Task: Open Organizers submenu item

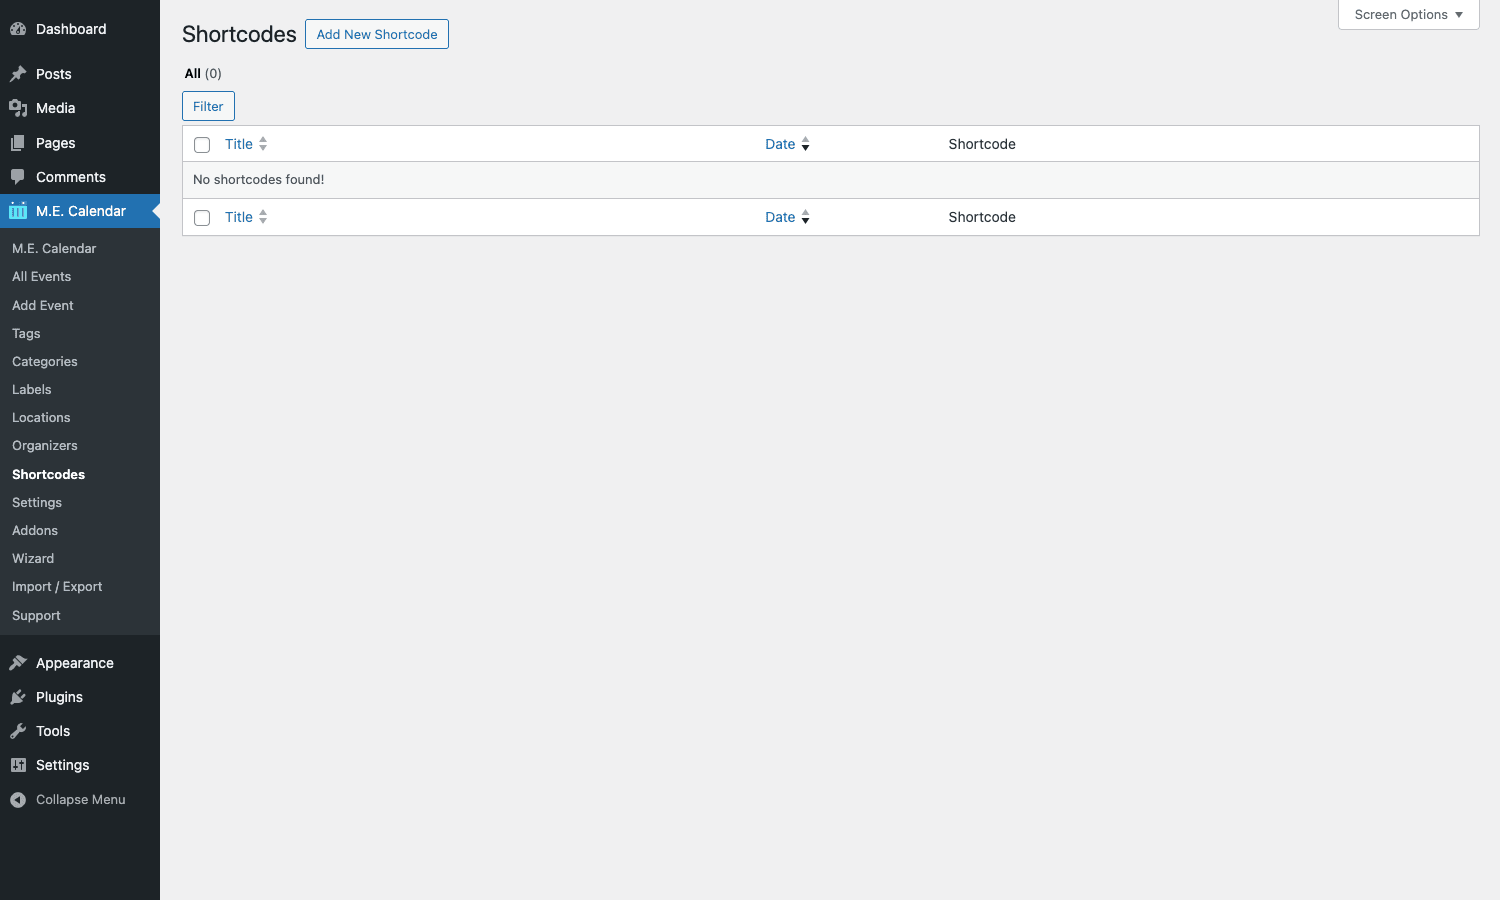Action: pos(45,445)
